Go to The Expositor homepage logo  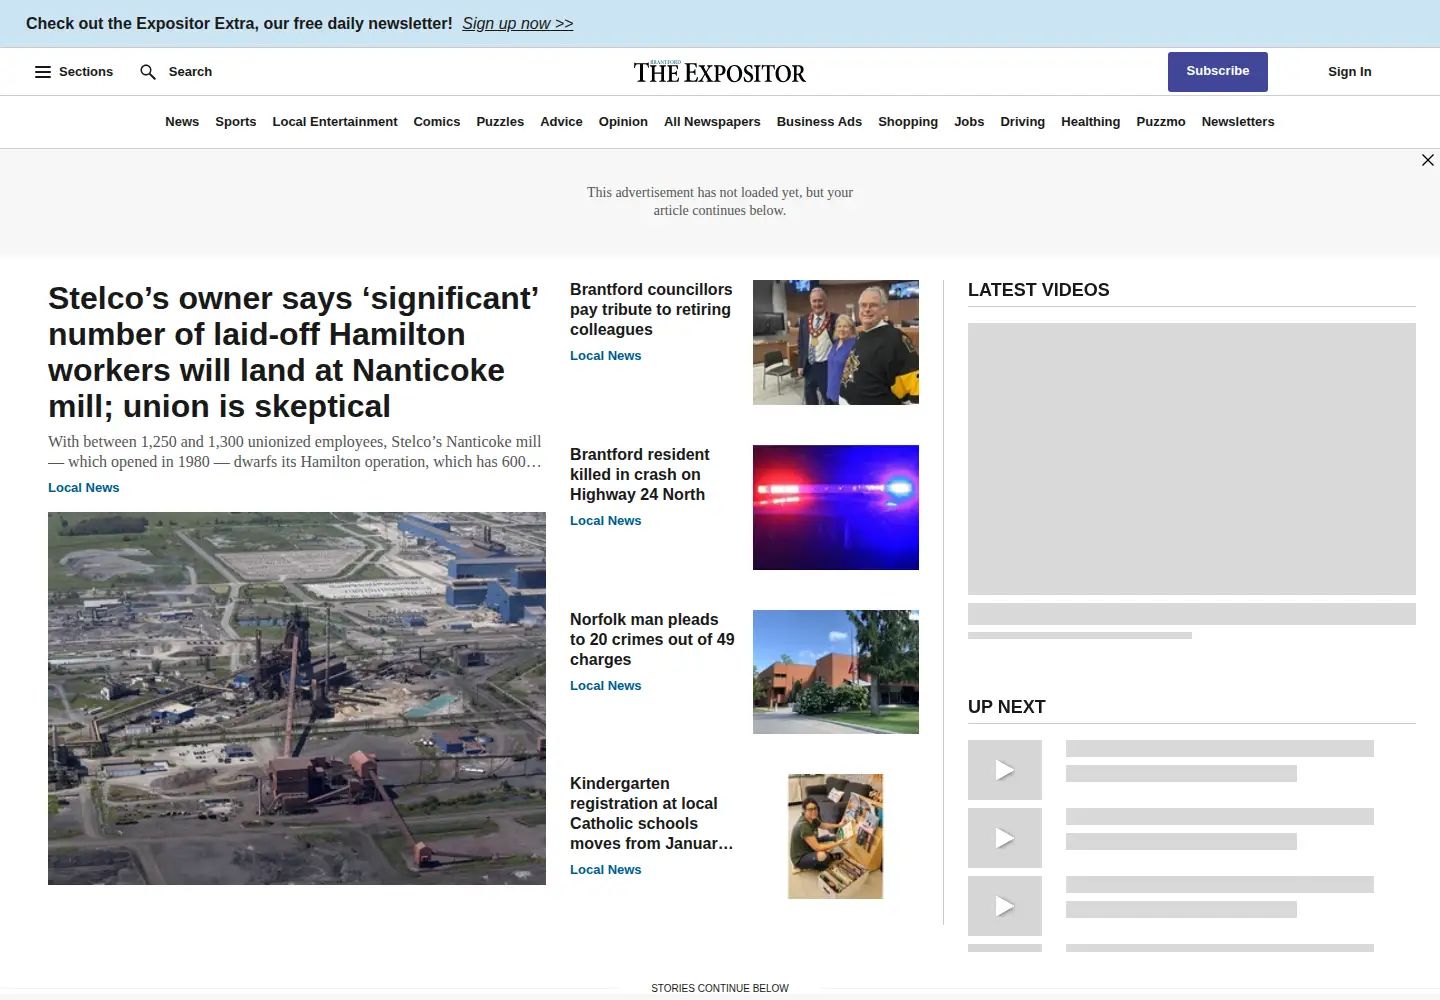click(720, 72)
